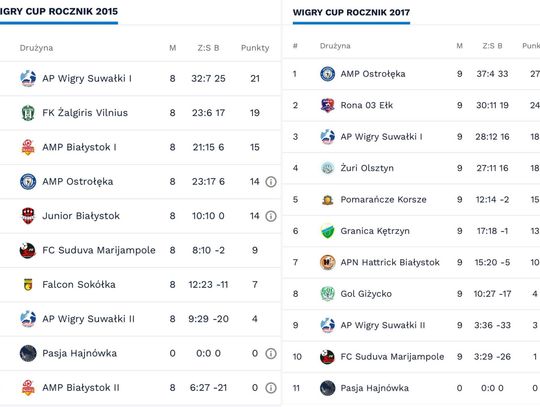Click the Drużyna column header in 2017 table
Viewport: 540px width, 407px height.
(x=335, y=46)
